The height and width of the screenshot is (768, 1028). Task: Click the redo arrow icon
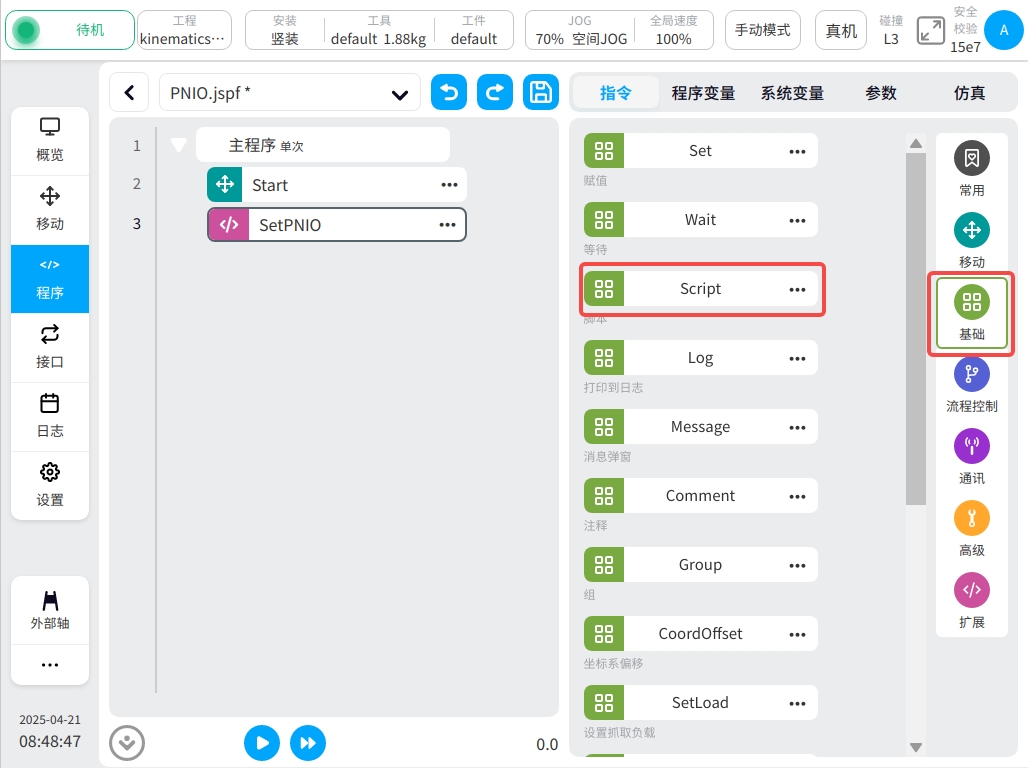495,93
